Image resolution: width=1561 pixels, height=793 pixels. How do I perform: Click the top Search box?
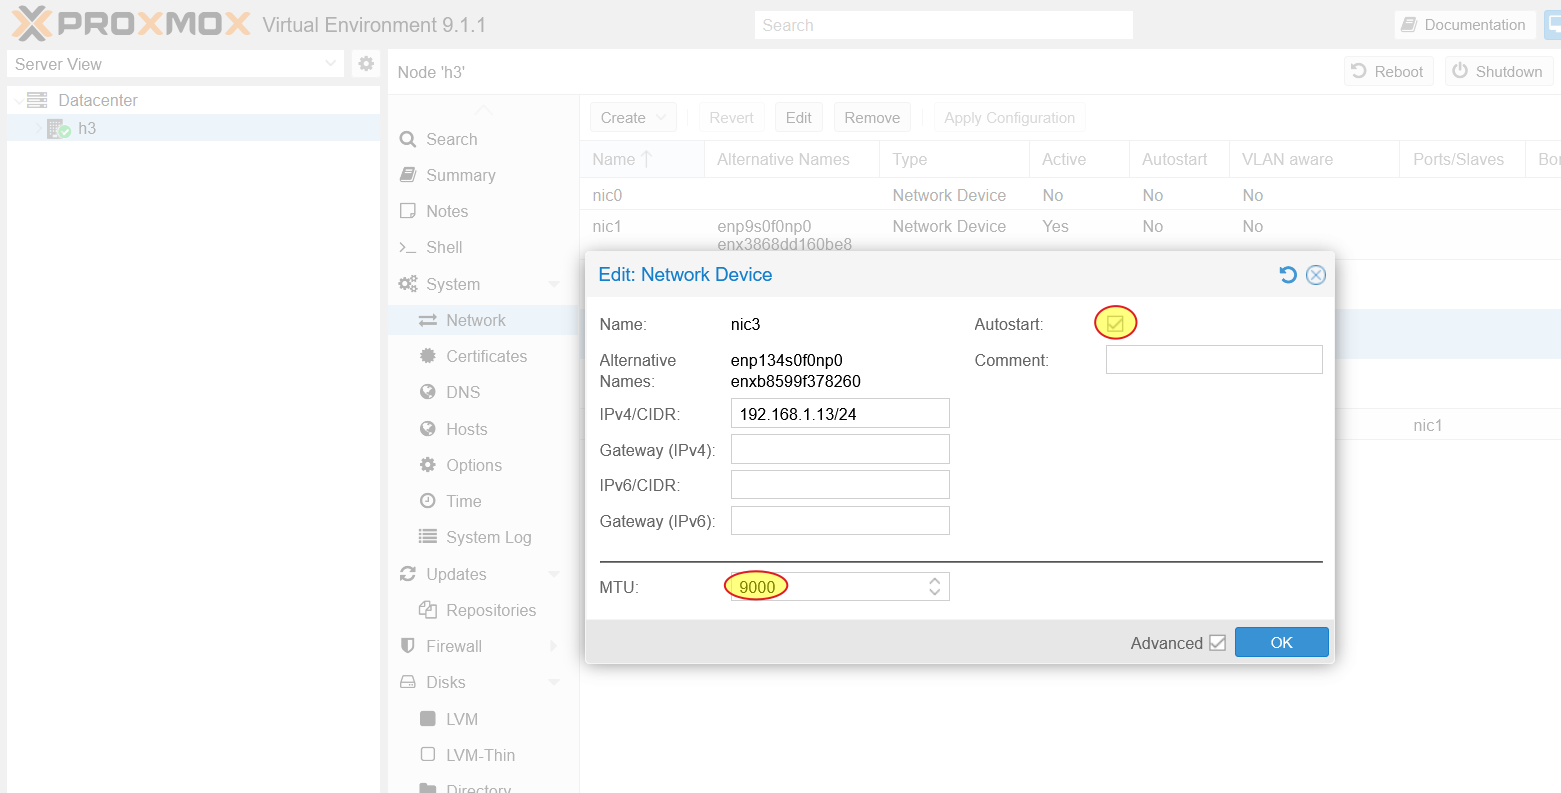pos(944,25)
